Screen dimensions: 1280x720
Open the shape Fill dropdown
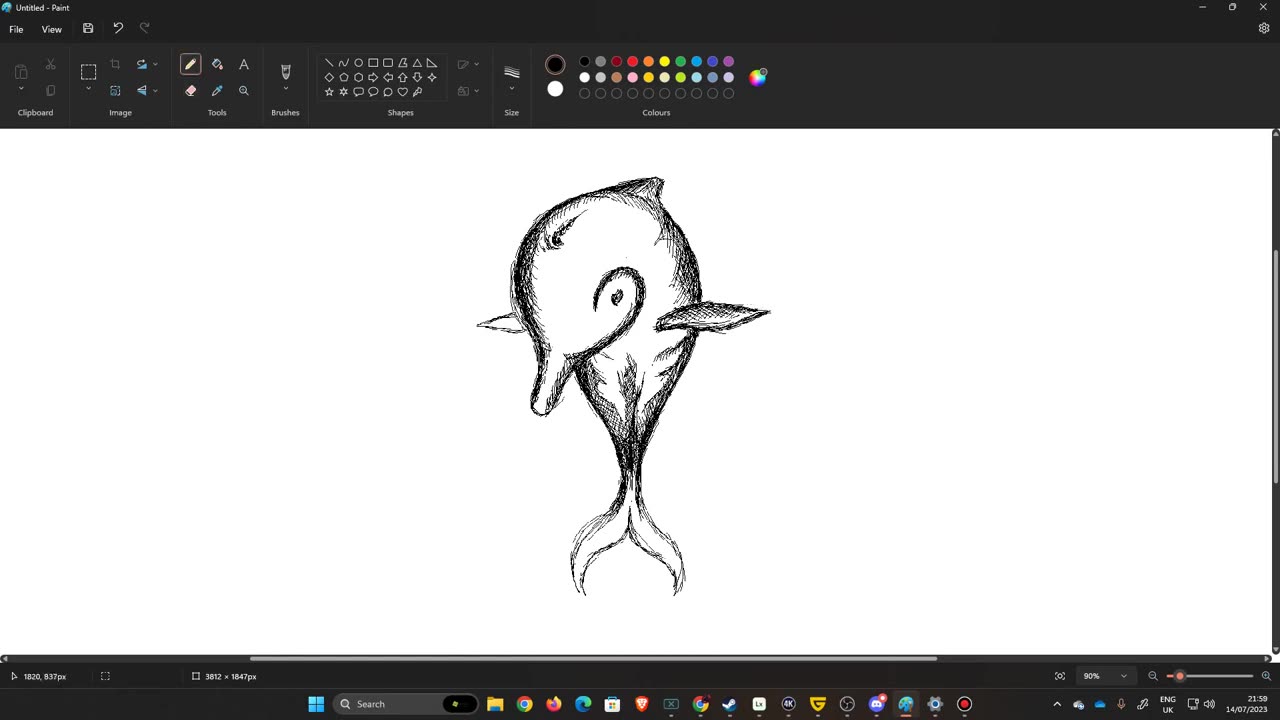[x=476, y=91]
